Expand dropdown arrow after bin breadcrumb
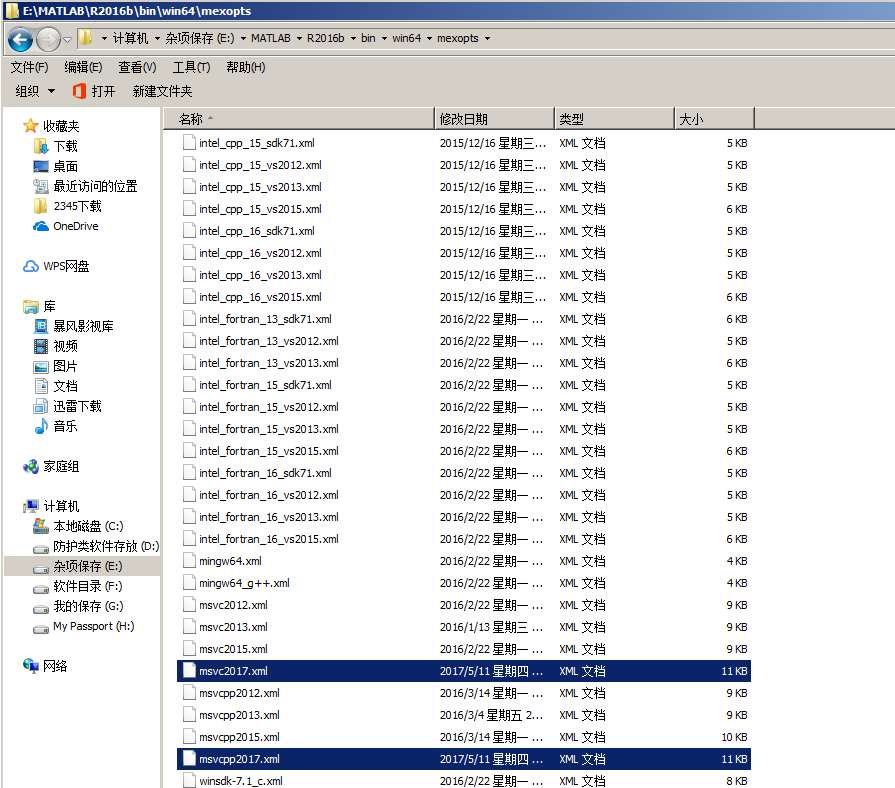The image size is (895, 788). pos(384,38)
